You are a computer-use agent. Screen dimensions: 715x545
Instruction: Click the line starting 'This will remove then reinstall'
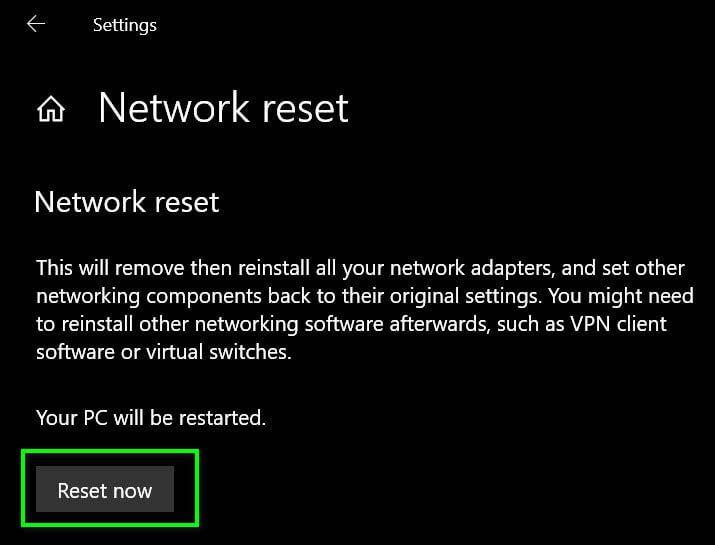pyautogui.click(x=360, y=268)
